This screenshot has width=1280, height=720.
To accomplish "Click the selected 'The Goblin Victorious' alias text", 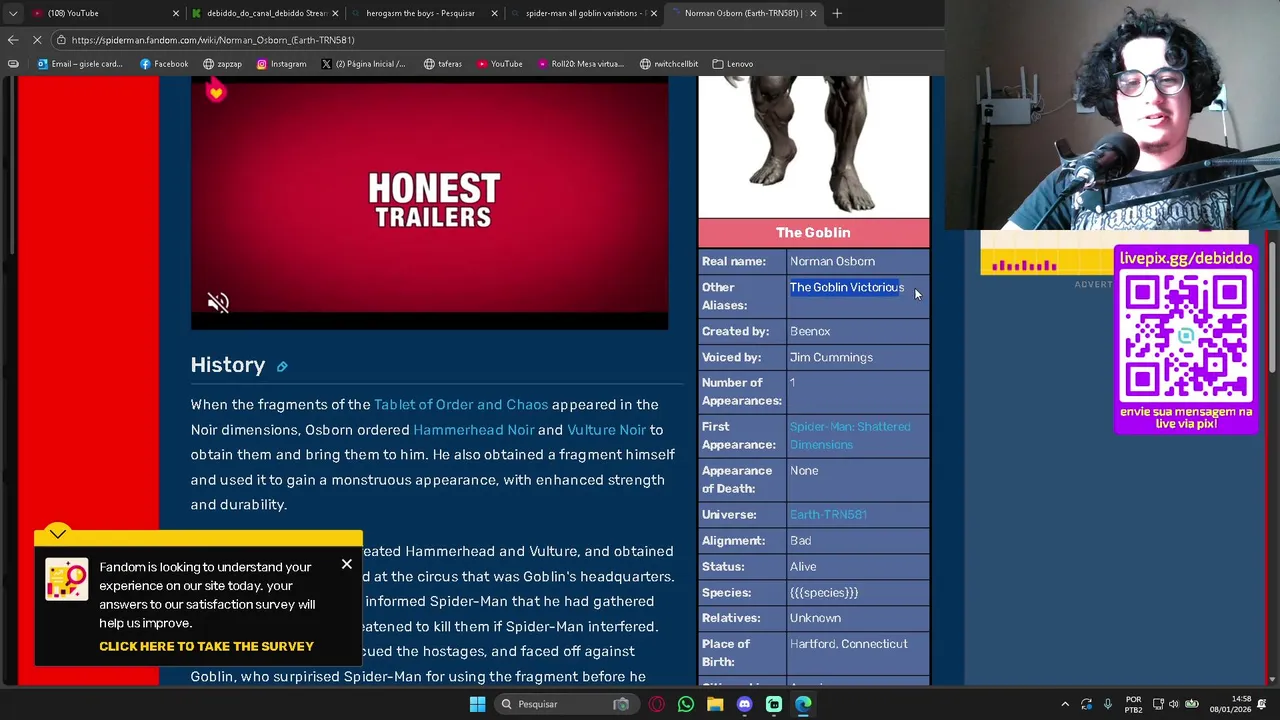I will (847, 288).
